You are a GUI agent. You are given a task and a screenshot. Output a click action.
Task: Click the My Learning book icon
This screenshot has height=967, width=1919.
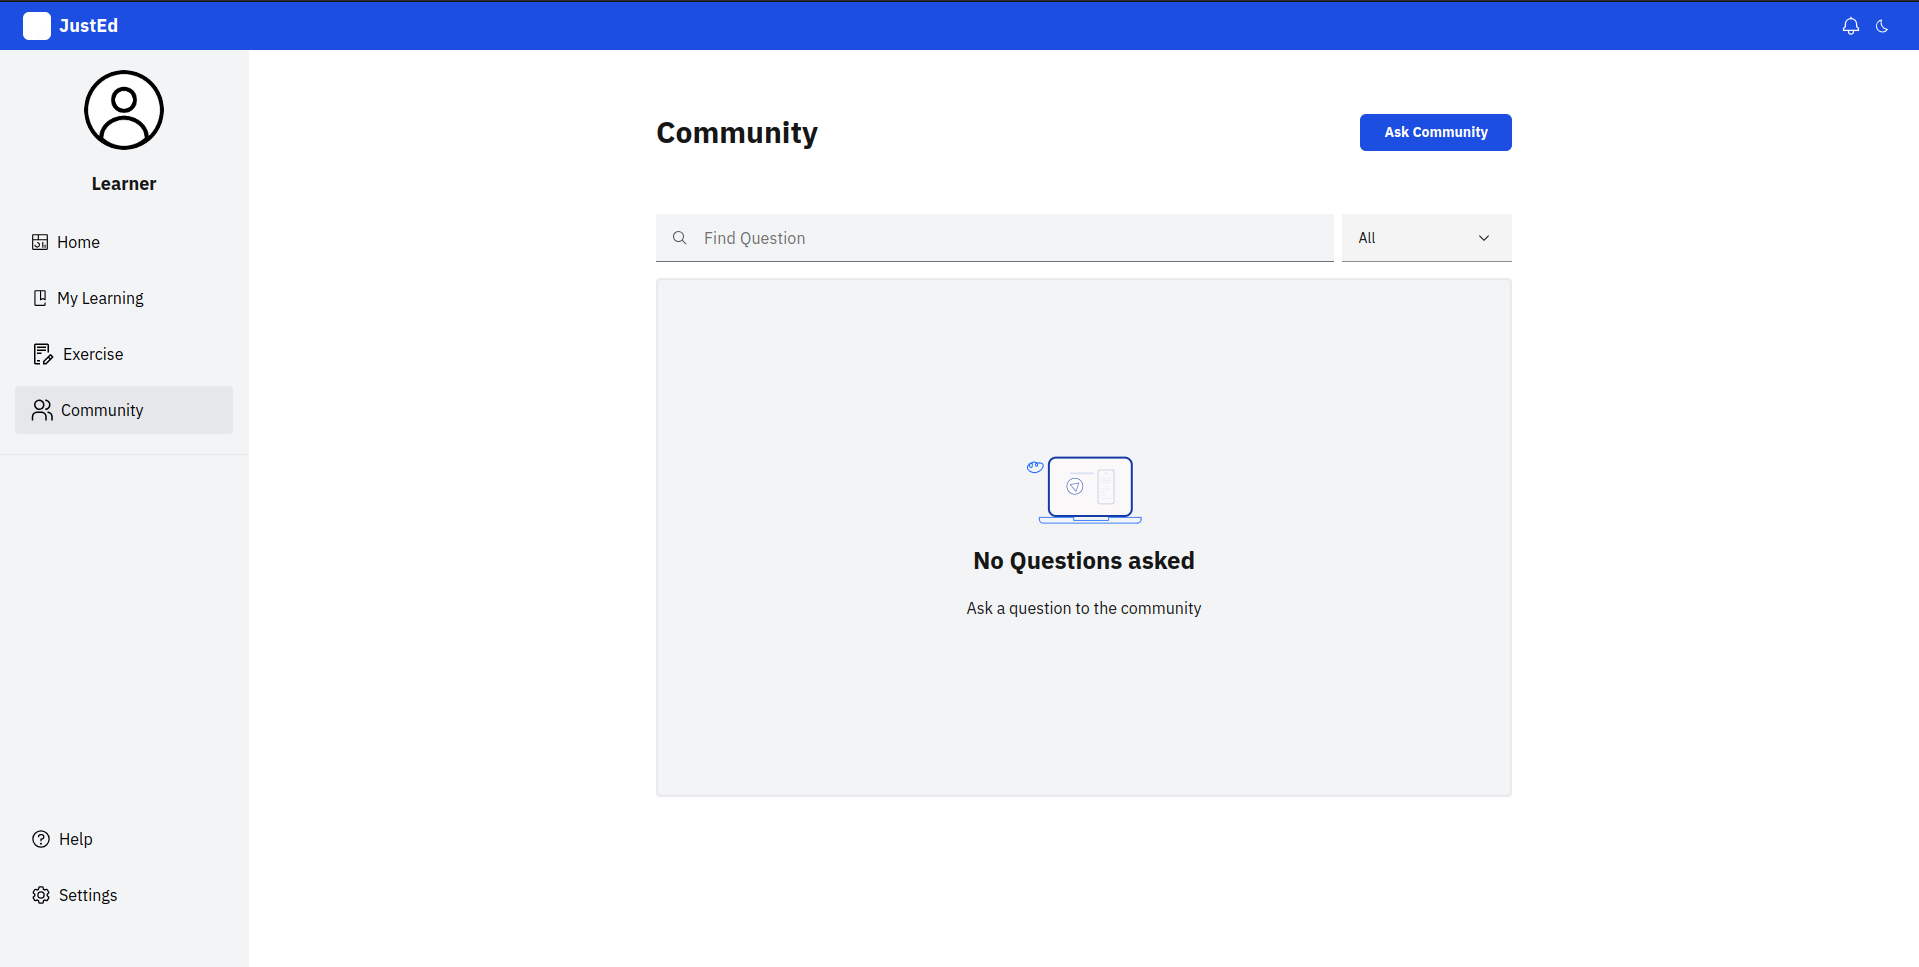tap(40, 297)
